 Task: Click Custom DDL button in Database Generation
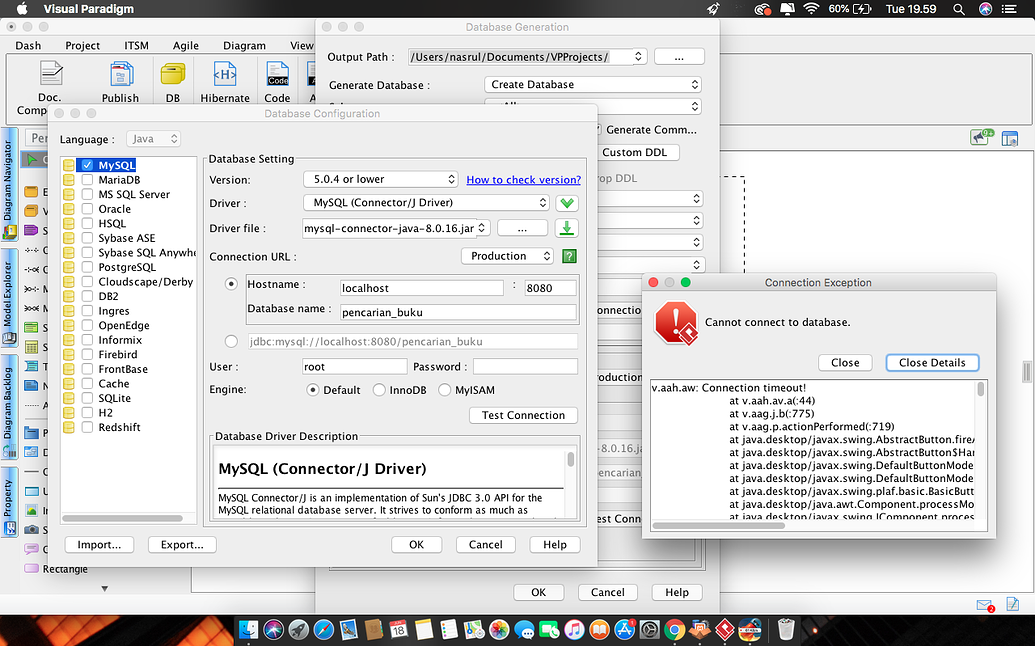click(x=634, y=152)
